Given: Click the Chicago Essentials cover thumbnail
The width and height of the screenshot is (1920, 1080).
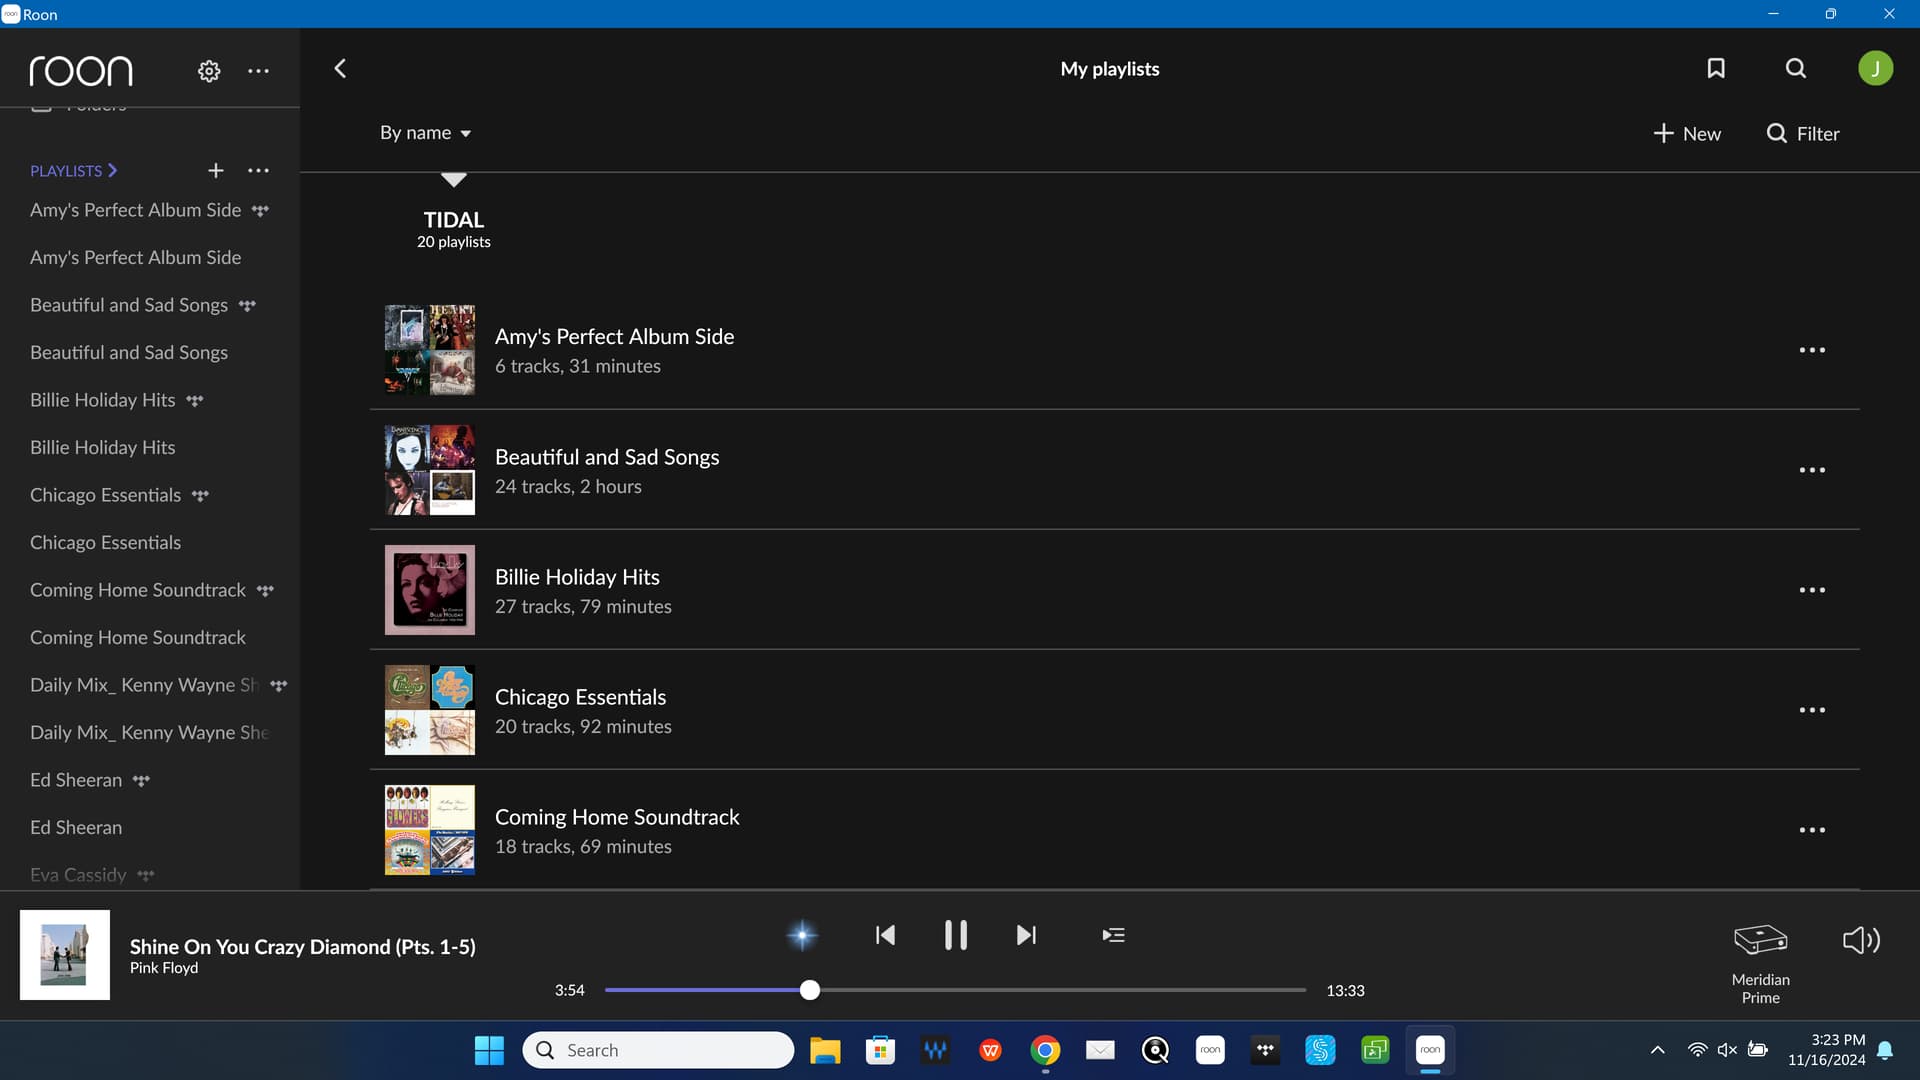Looking at the screenshot, I should tap(430, 710).
